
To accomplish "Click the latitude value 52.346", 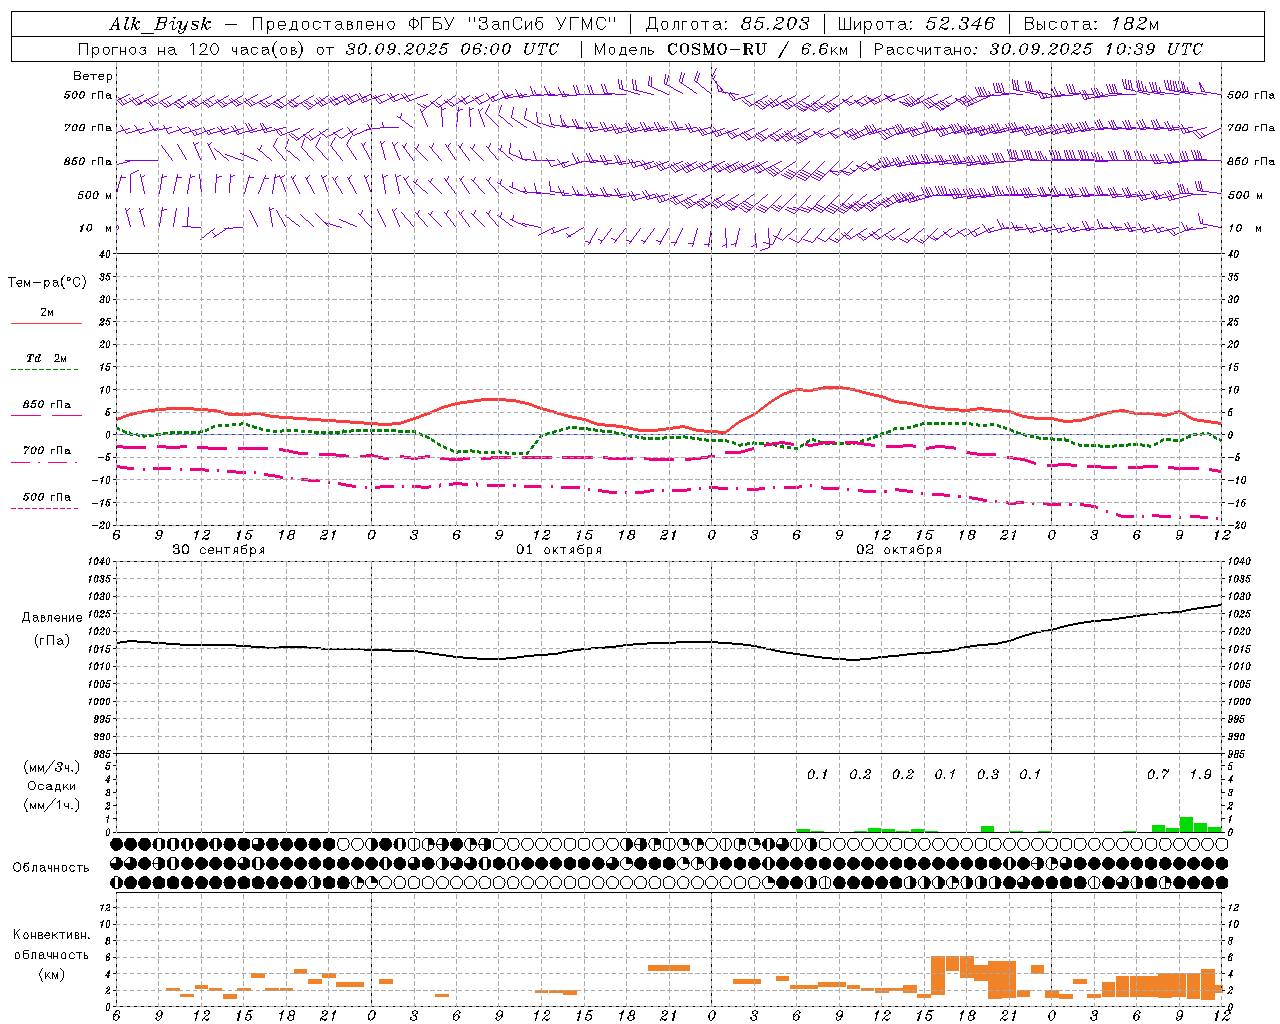I will point(961,24).
